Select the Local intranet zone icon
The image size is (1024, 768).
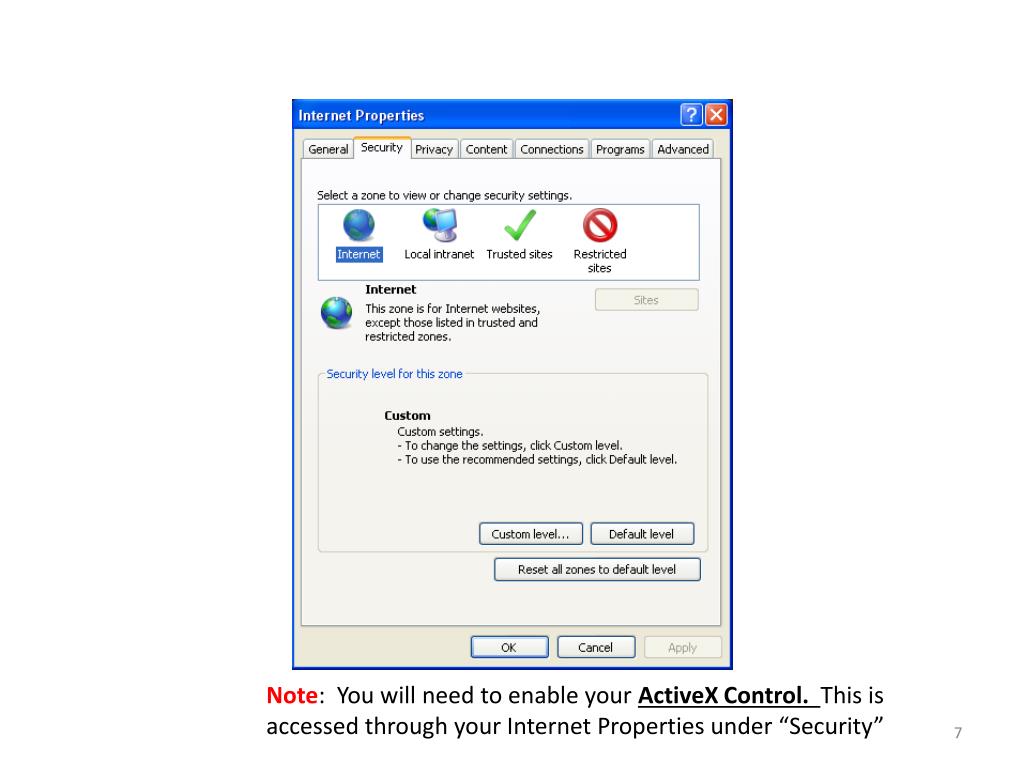(440, 225)
